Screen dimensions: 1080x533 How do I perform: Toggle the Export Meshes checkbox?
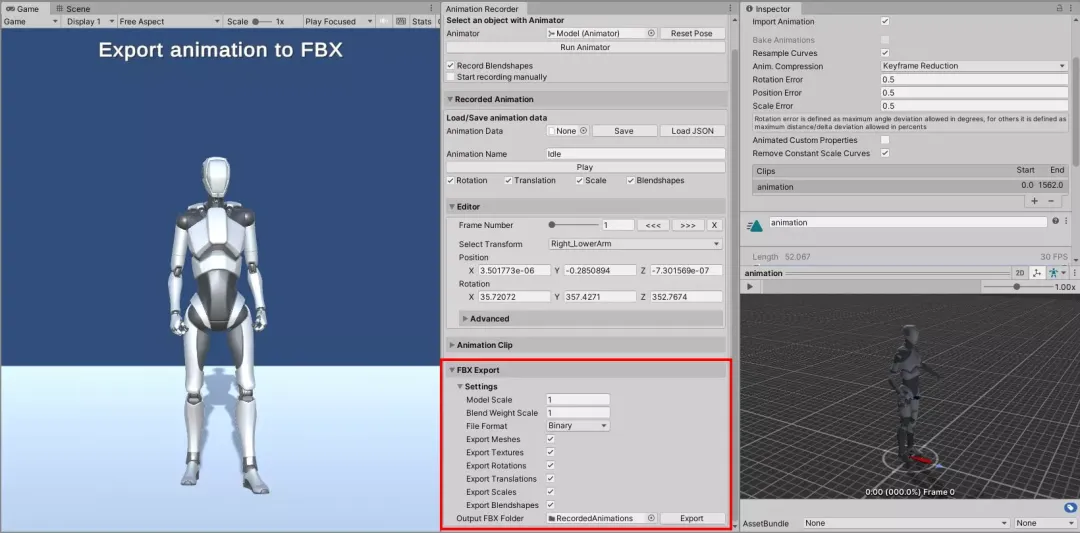550,439
